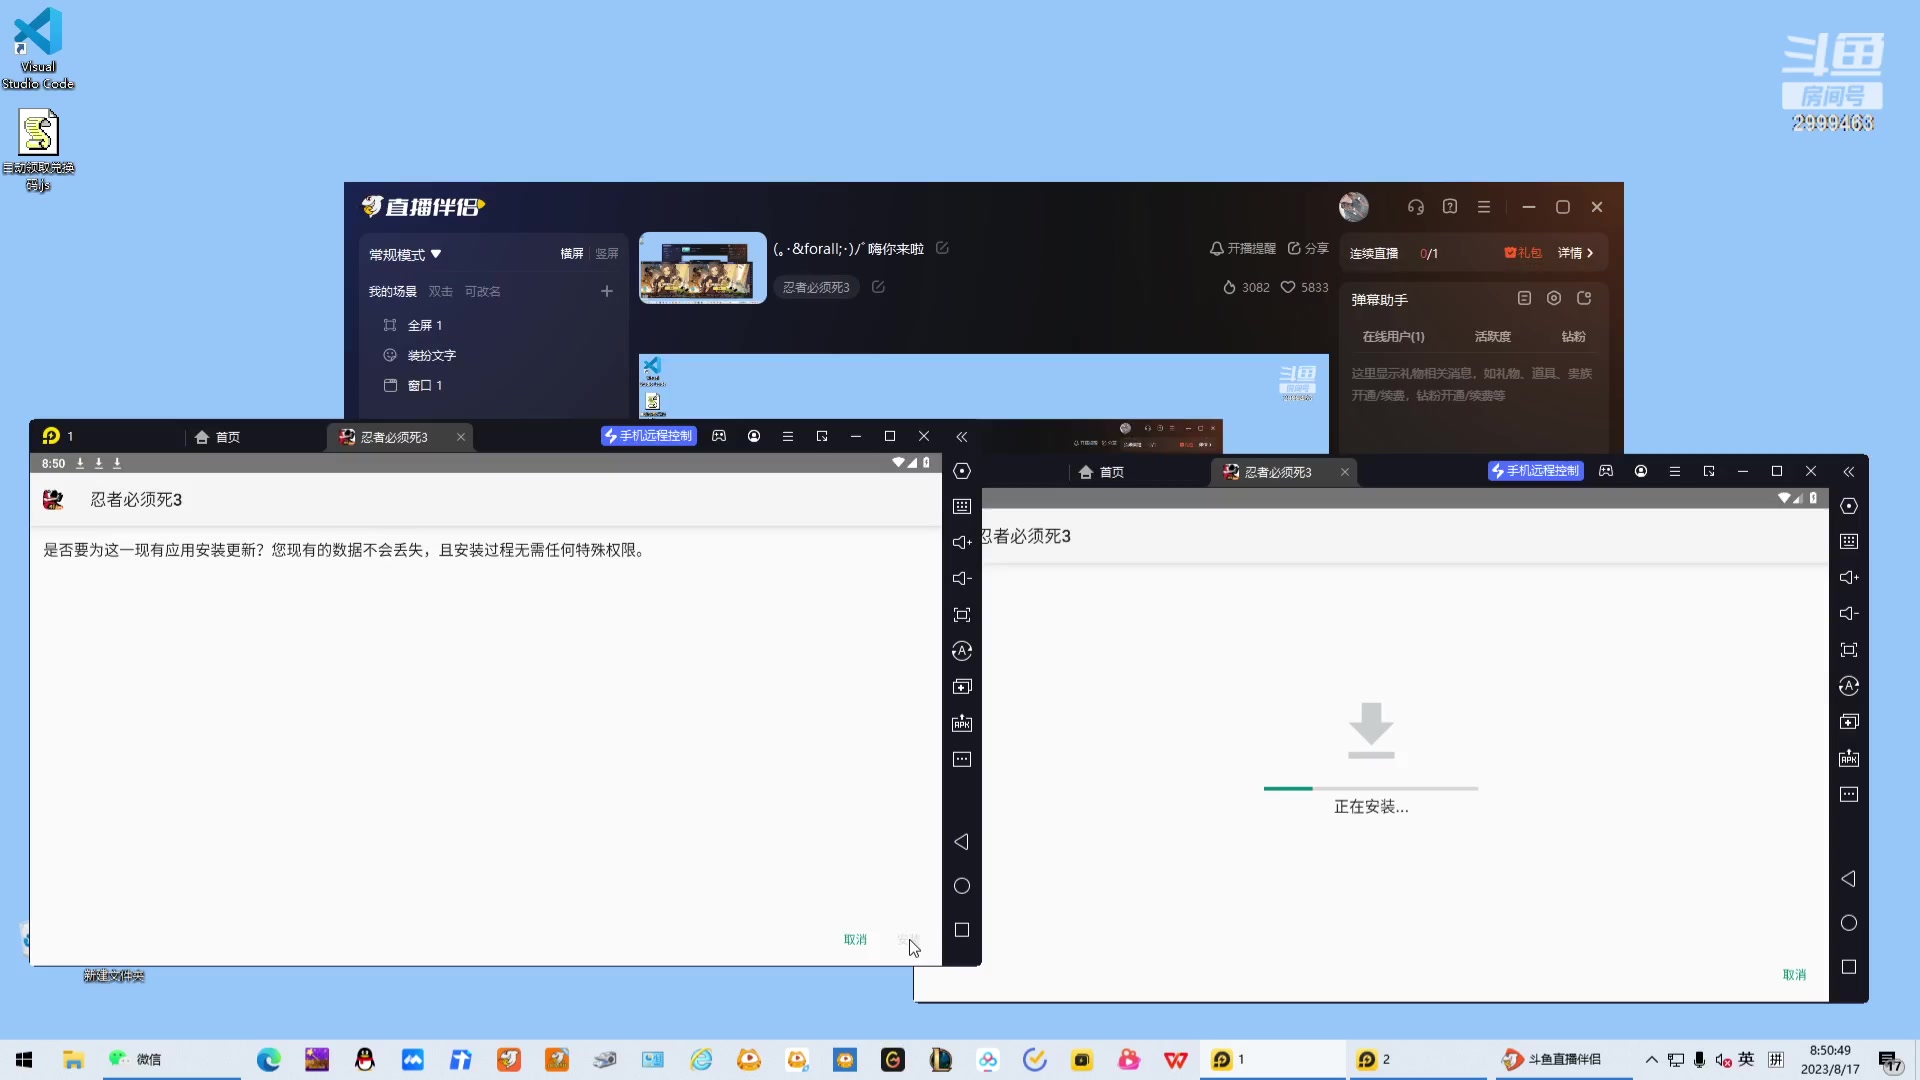Tap Android recents square in emulator 1 sidebar
The width and height of the screenshot is (1920, 1080).
(x=962, y=930)
